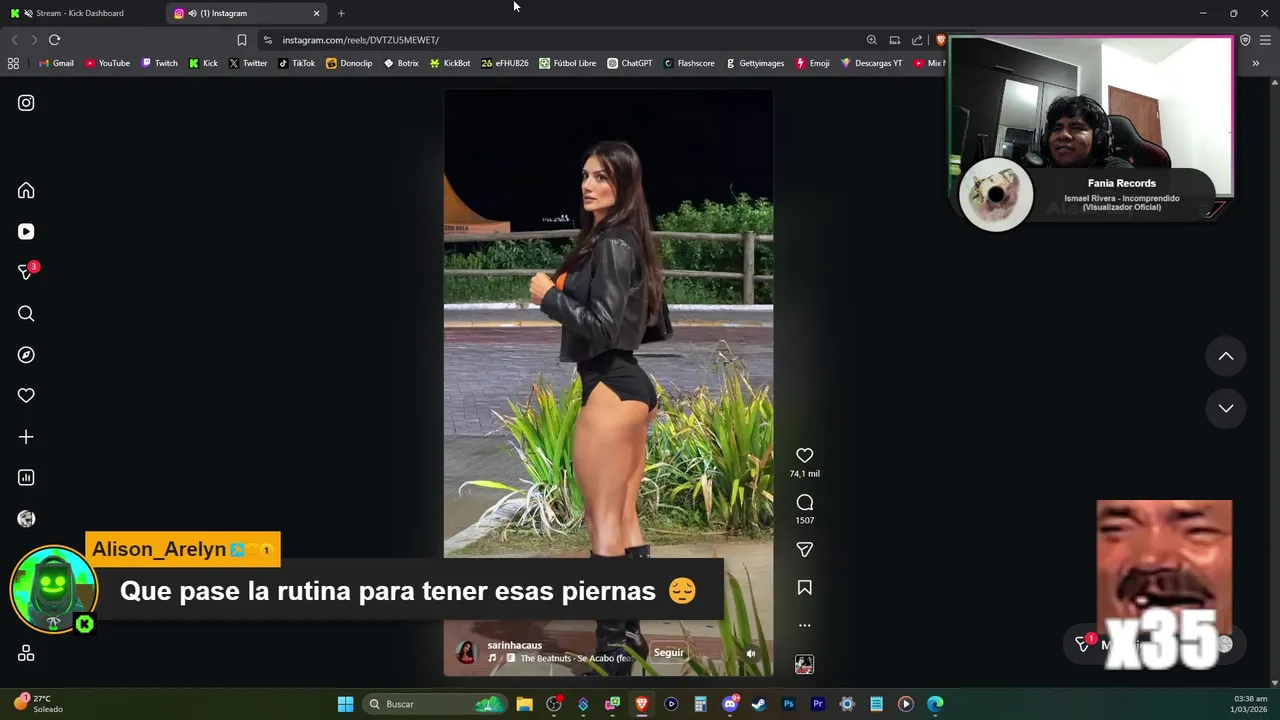Image resolution: width=1280 pixels, height=720 pixels.
Task: Open Premiere Pro from the taskbar
Action: point(817,704)
